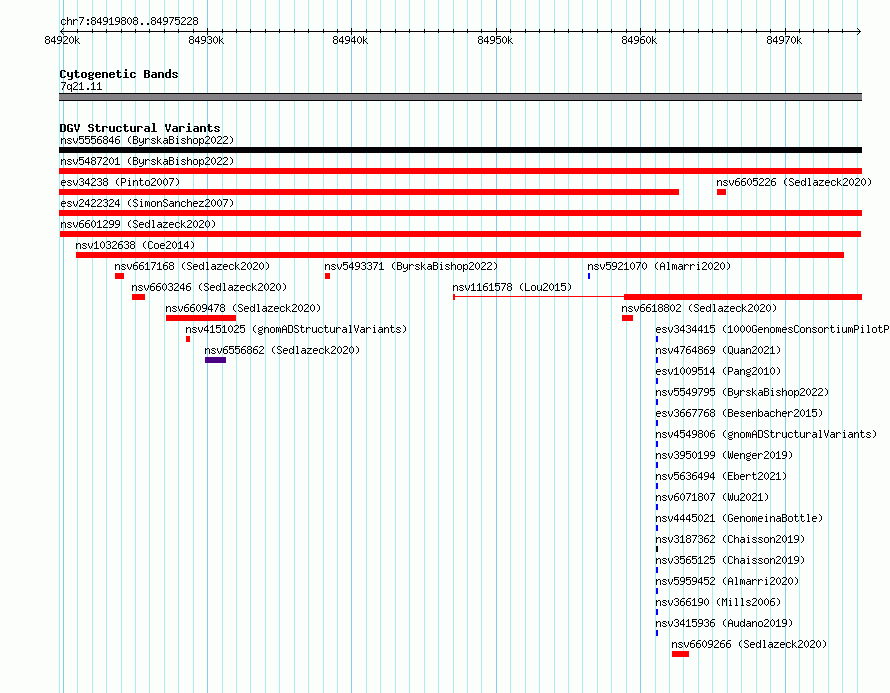Click the 84920k ruler position label
The height and width of the screenshot is (693, 890).
(x=62, y=40)
